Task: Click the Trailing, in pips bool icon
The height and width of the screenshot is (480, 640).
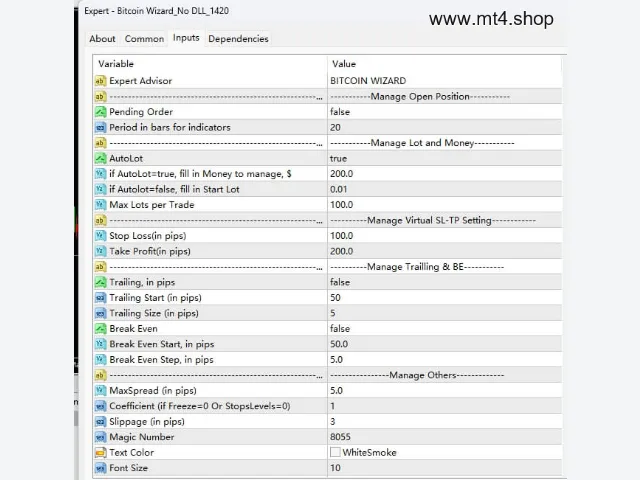Action: tap(100, 282)
